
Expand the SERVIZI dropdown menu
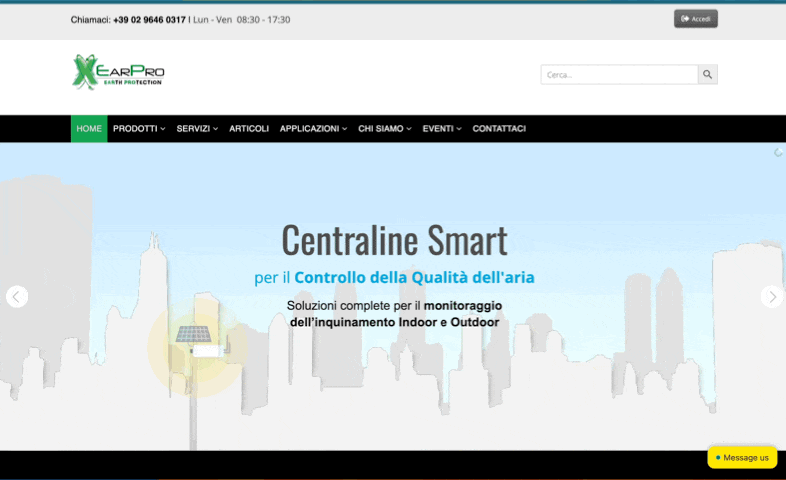click(197, 129)
